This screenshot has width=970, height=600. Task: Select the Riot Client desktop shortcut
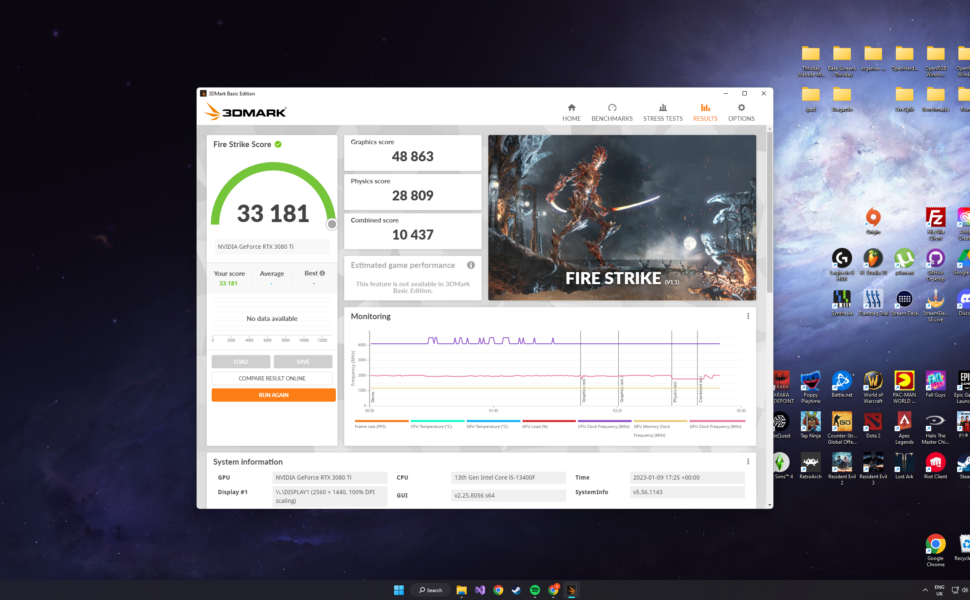click(935, 466)
